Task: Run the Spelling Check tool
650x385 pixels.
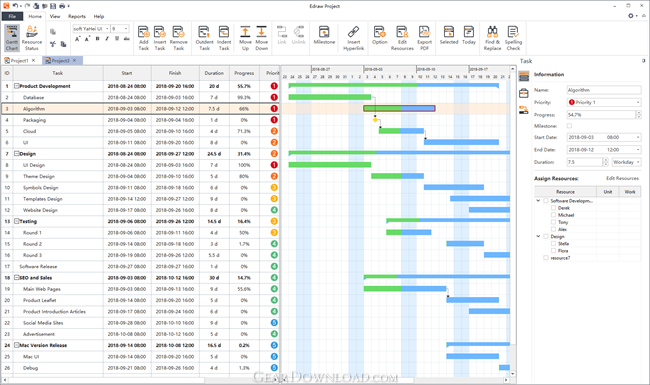Action: [x=513, y=38]
